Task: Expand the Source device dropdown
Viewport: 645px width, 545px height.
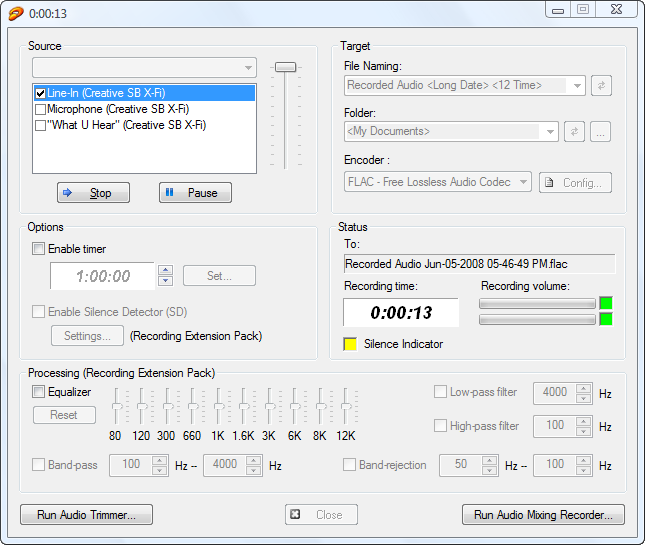Action: 248,68
